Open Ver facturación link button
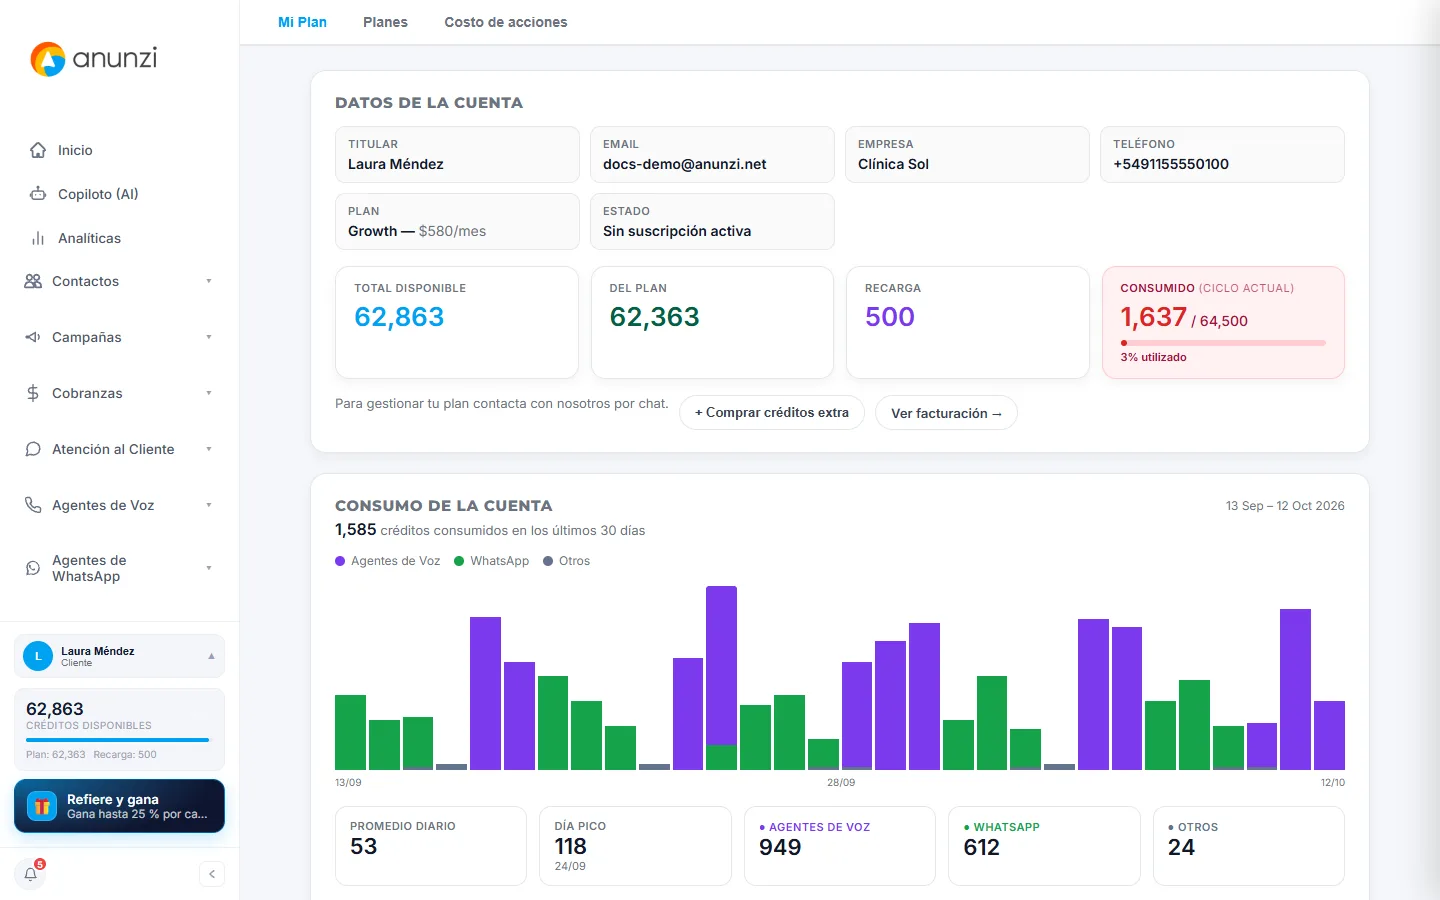Screen dimensions: 1440x900 946,413
